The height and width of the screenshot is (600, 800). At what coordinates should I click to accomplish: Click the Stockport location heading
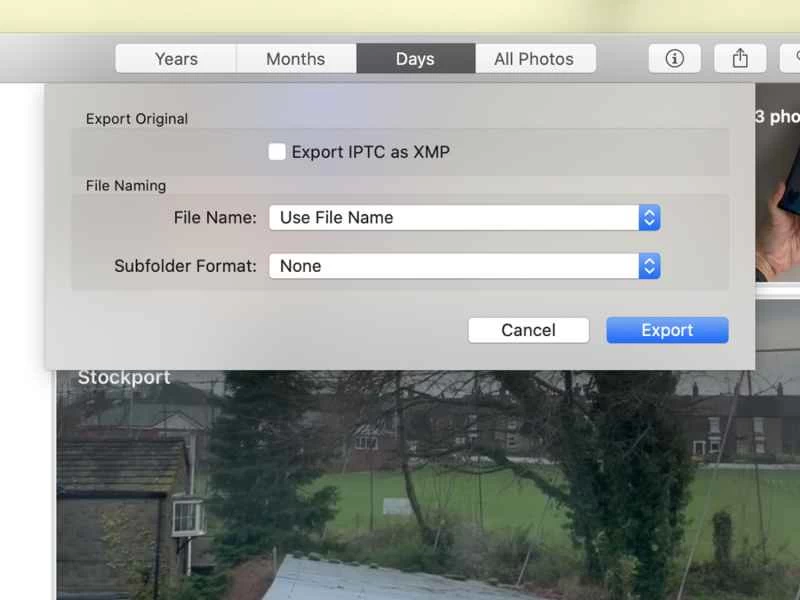124,378
